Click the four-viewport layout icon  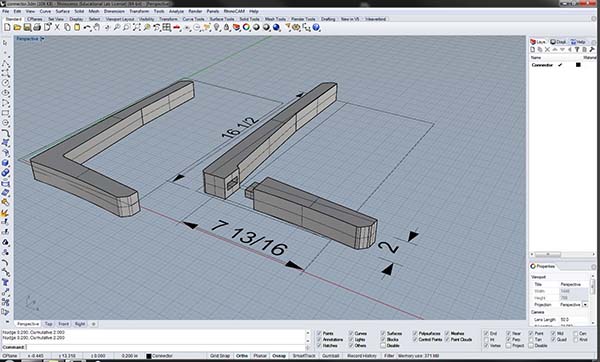point(166,27)
